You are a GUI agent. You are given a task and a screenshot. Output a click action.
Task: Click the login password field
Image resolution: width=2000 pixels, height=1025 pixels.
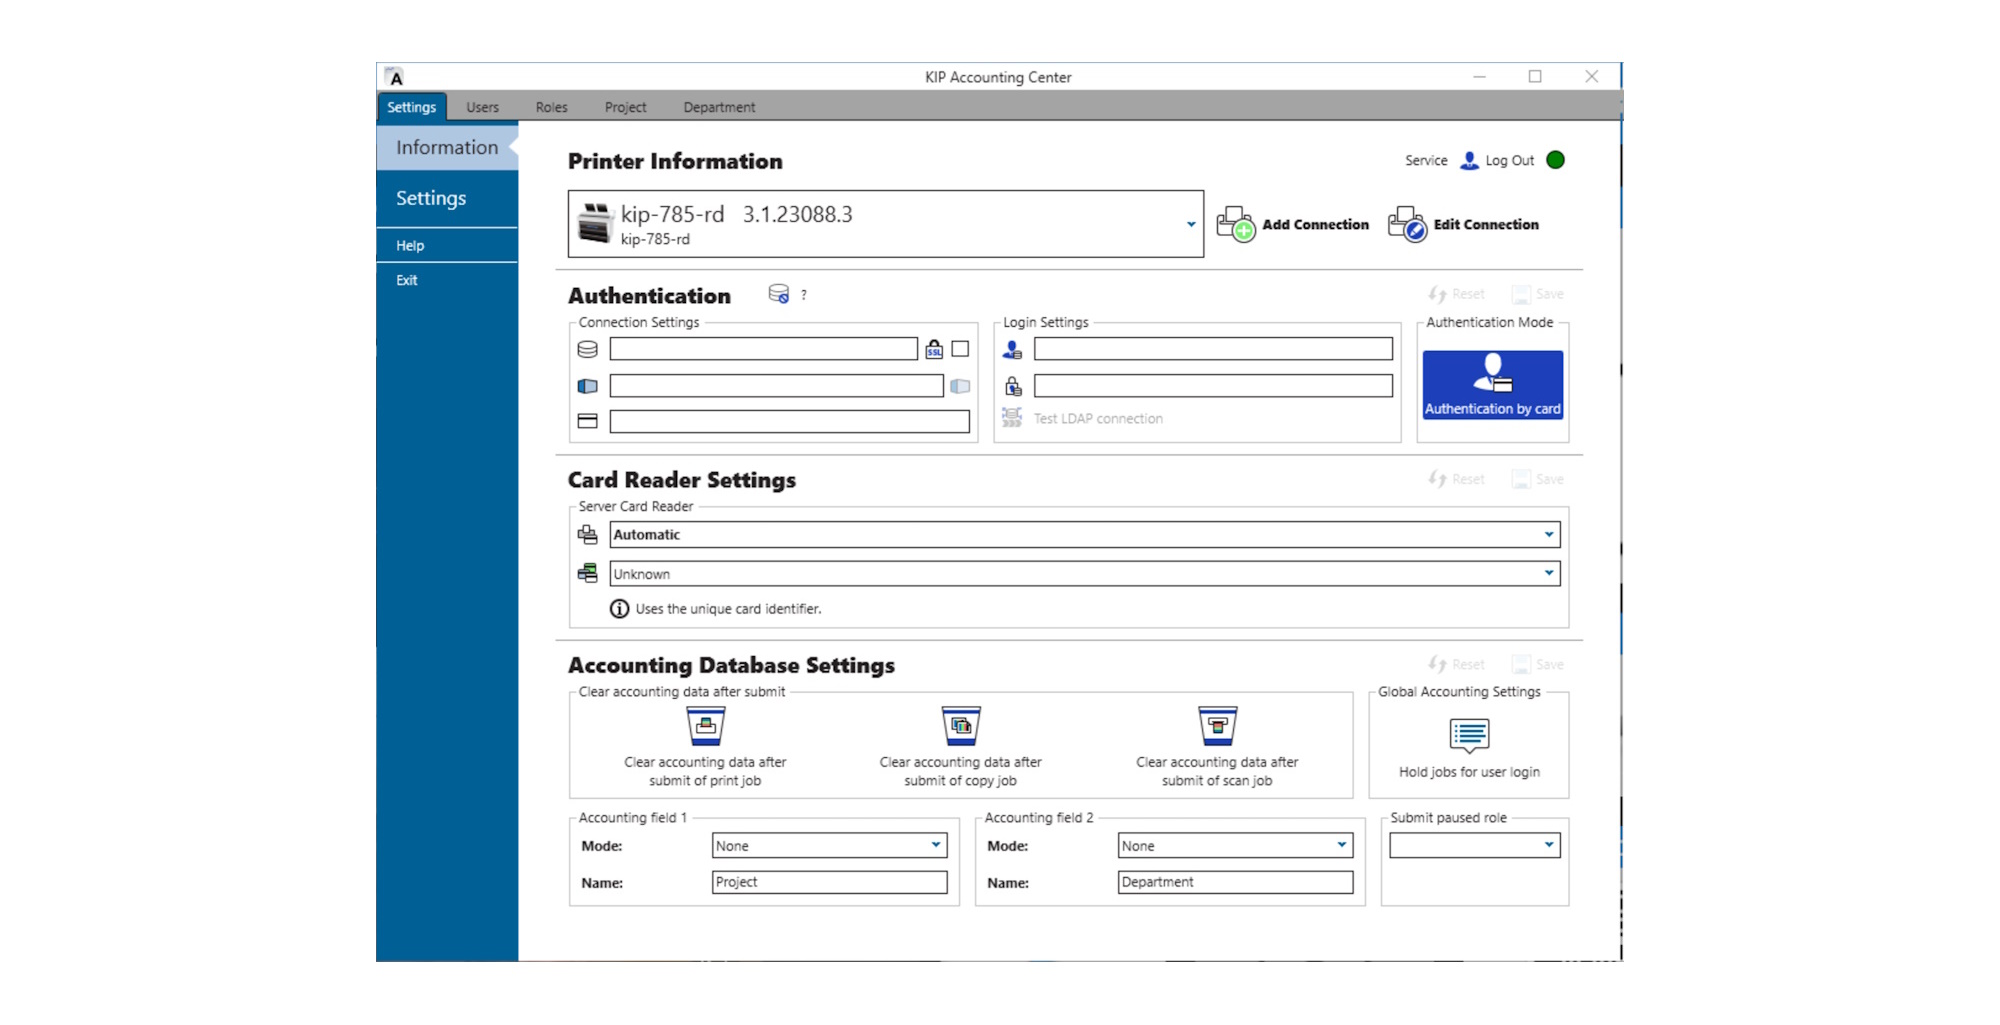(x=1213, y=386)
